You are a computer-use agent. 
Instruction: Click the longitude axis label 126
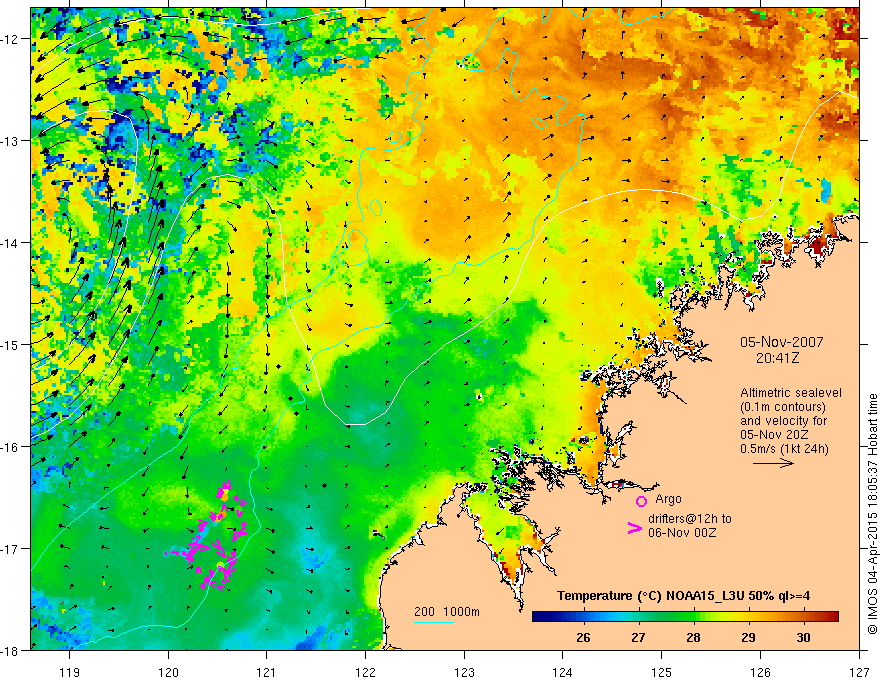click(x=760, y=672)
